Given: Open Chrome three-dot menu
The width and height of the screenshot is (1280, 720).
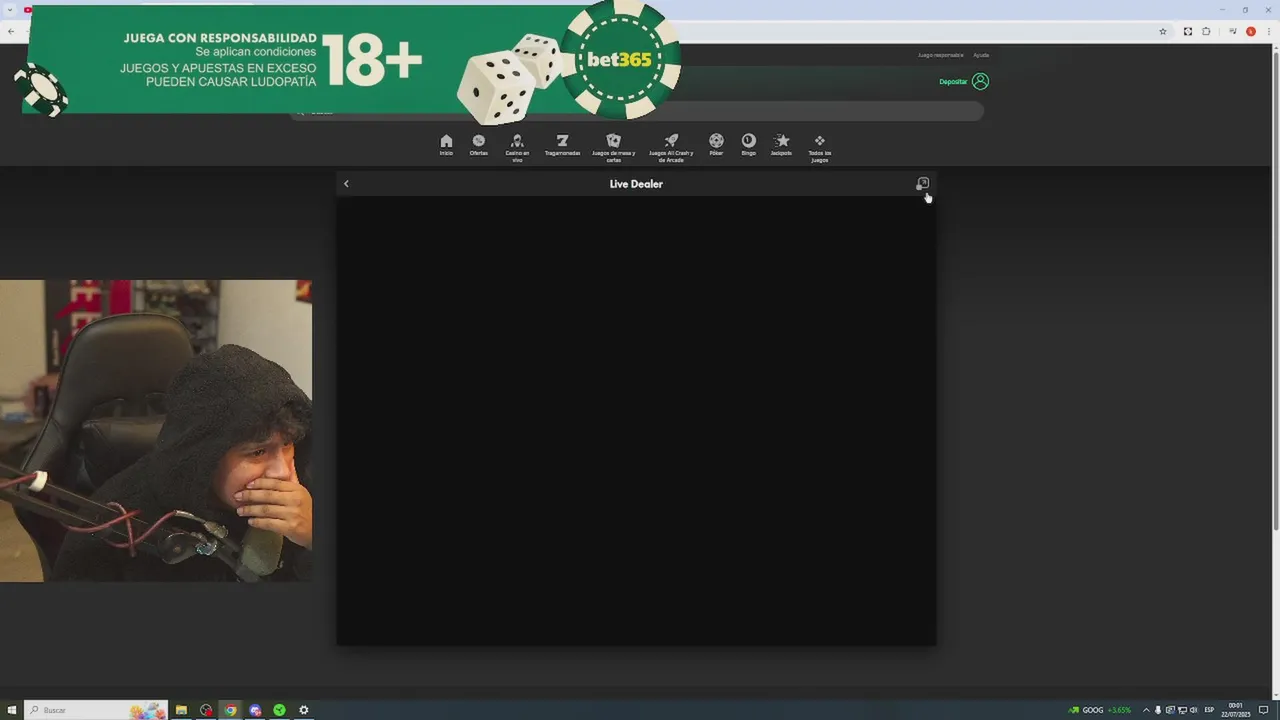Looking at the screenshot, I should point(1268,31).
